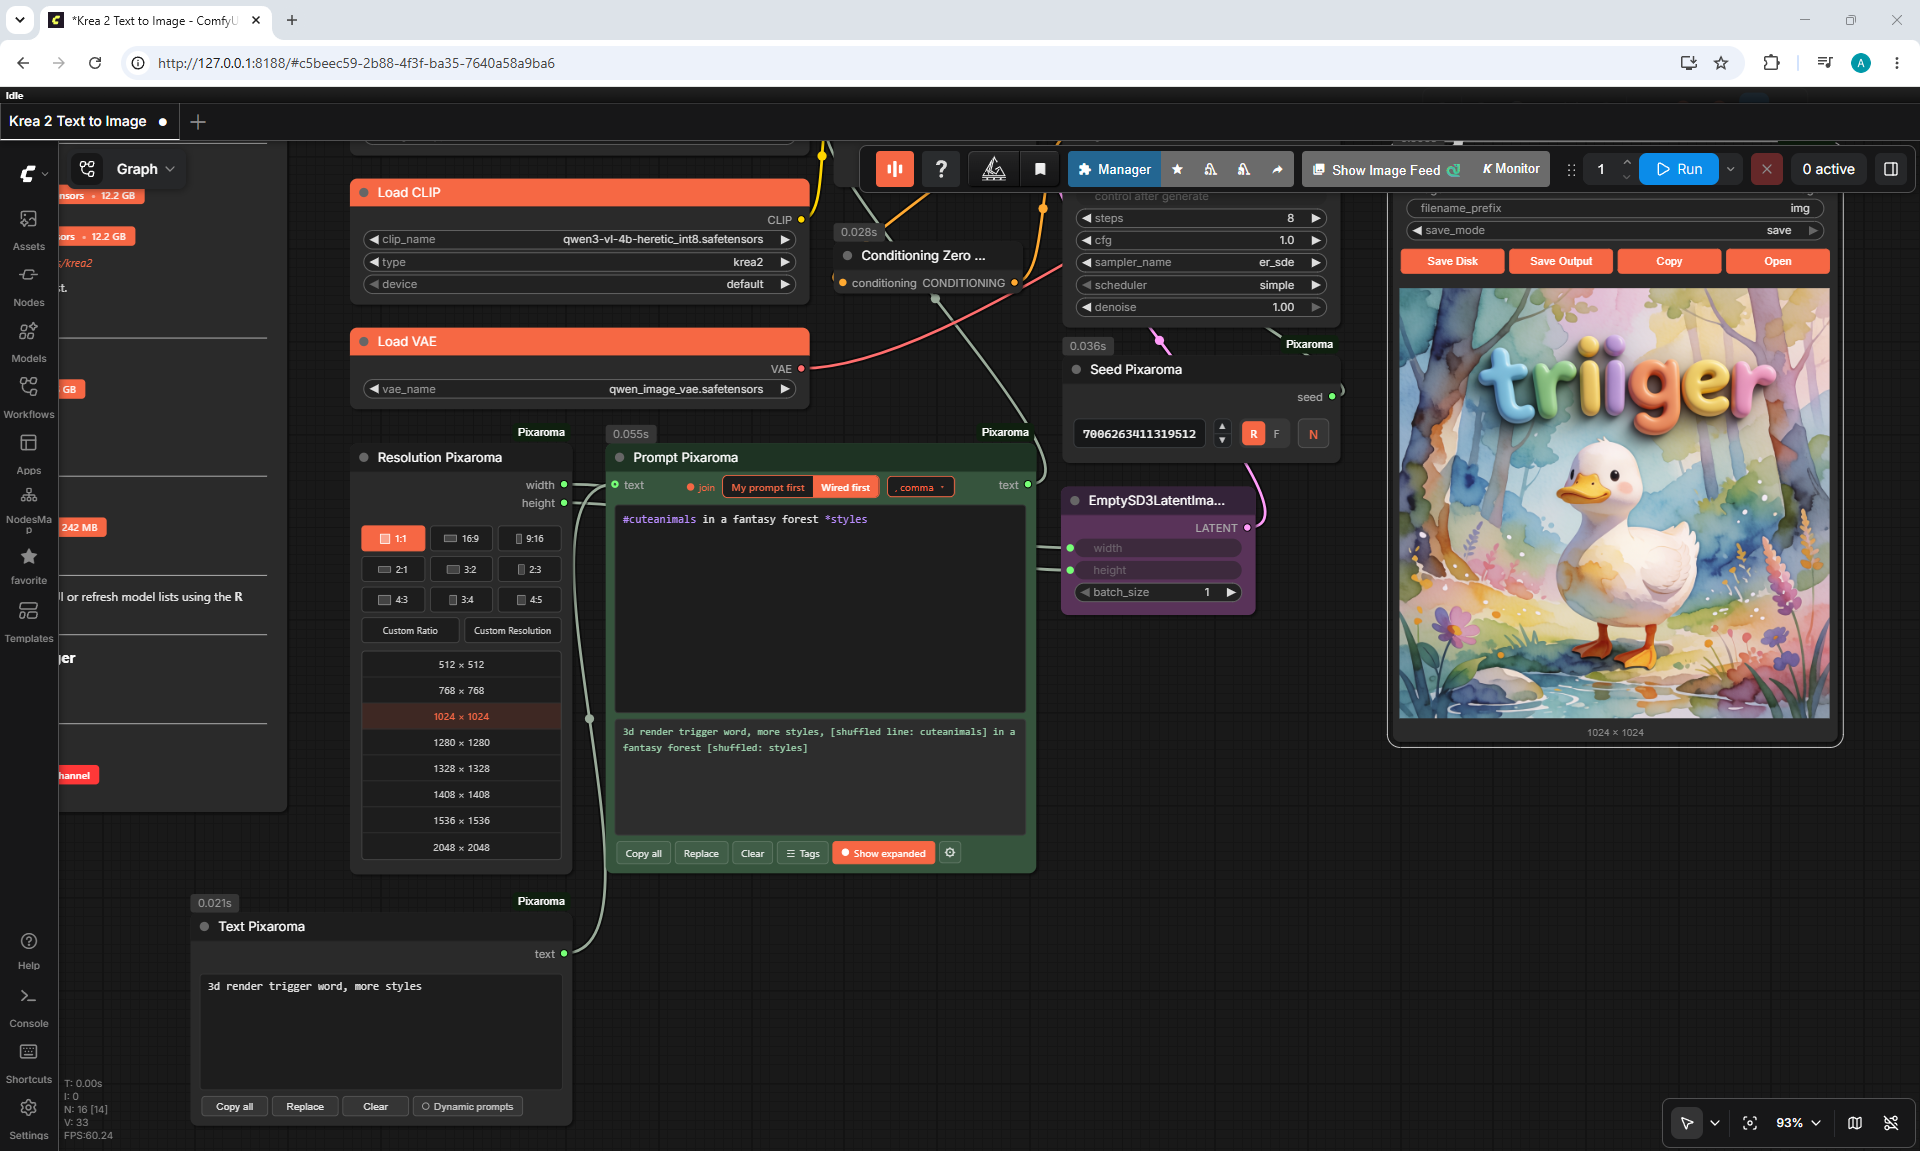This screenshot has width=1920, height=1151.
Task: Open the Nodes library panel
Action: pos(28,285)
